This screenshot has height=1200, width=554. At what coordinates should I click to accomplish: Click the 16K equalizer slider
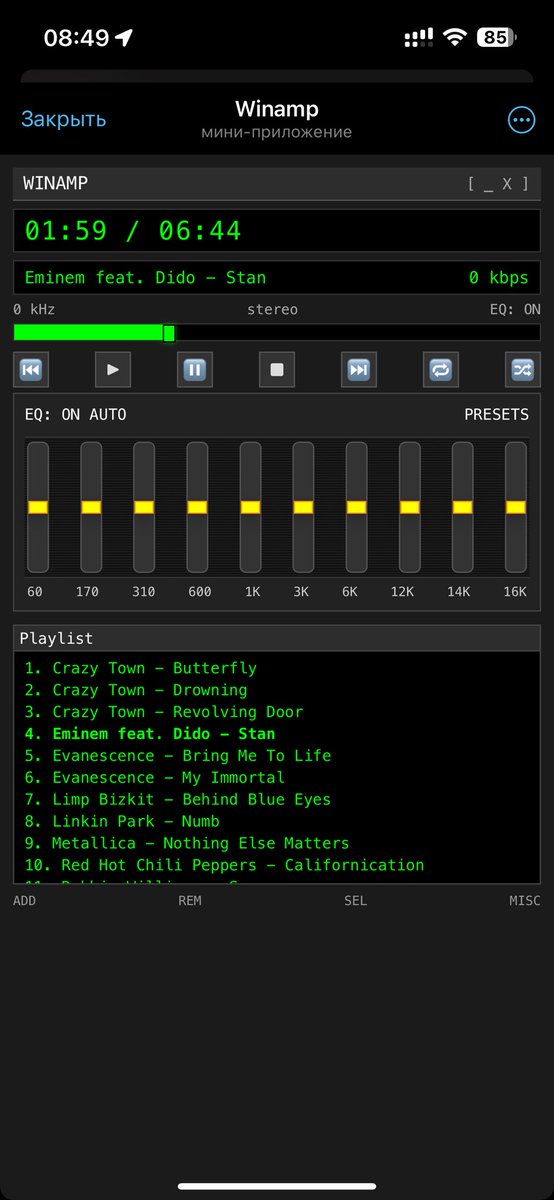(x=516, y=507)
